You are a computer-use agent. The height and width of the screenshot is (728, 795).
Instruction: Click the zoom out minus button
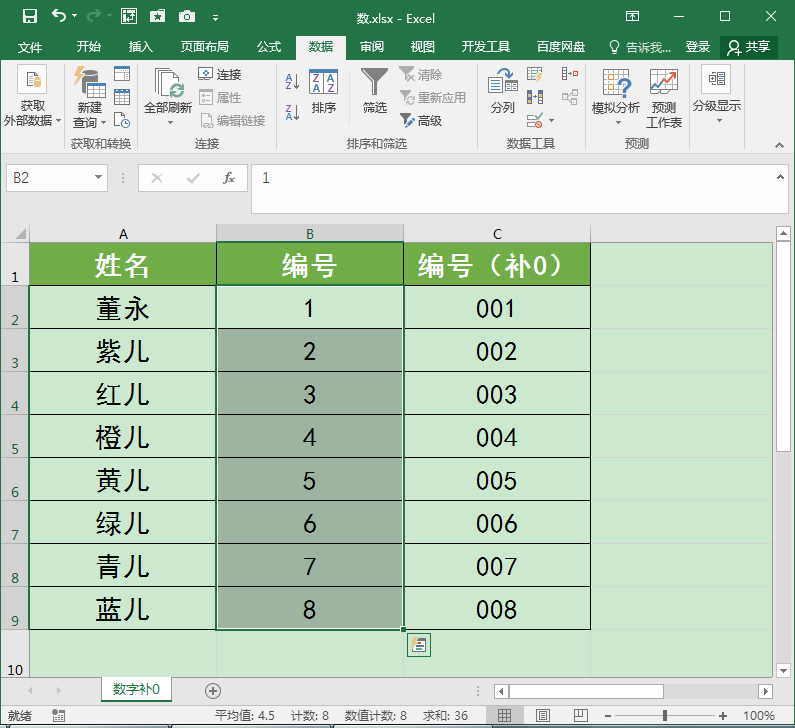pos(607,715)
